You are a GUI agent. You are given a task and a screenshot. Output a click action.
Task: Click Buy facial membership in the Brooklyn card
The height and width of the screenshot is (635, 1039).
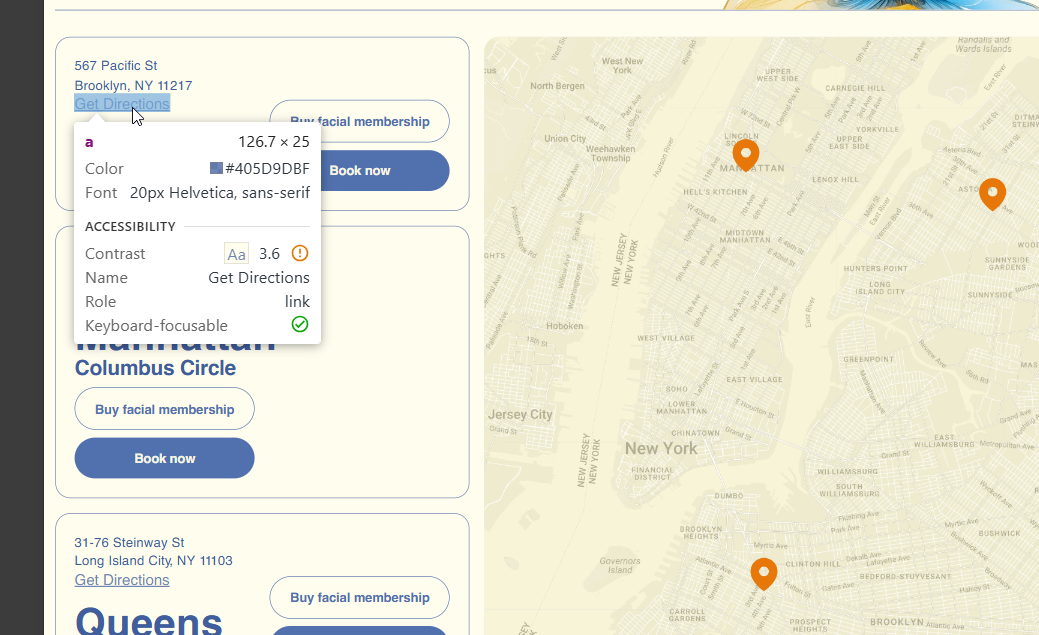359,121
